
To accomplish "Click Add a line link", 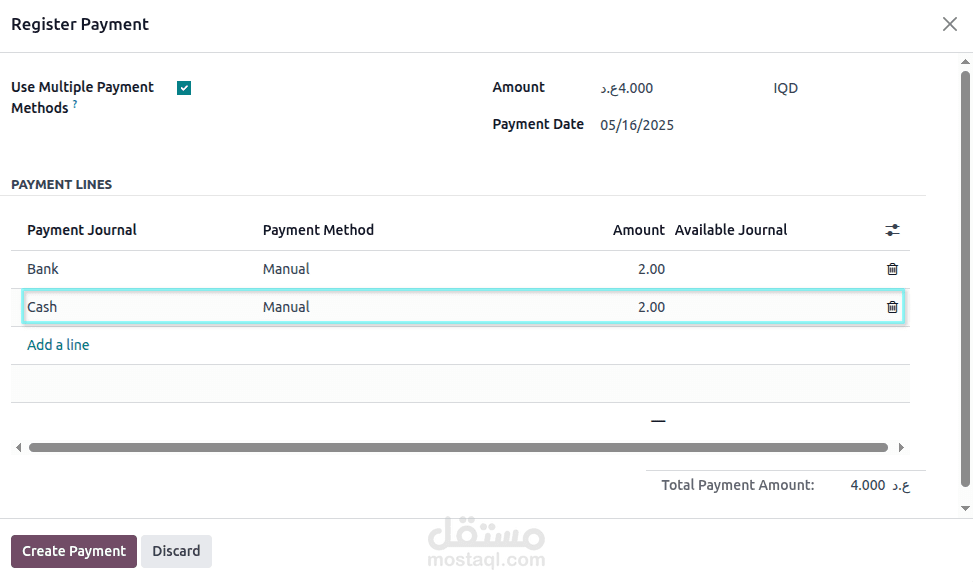I will point(58,345).
